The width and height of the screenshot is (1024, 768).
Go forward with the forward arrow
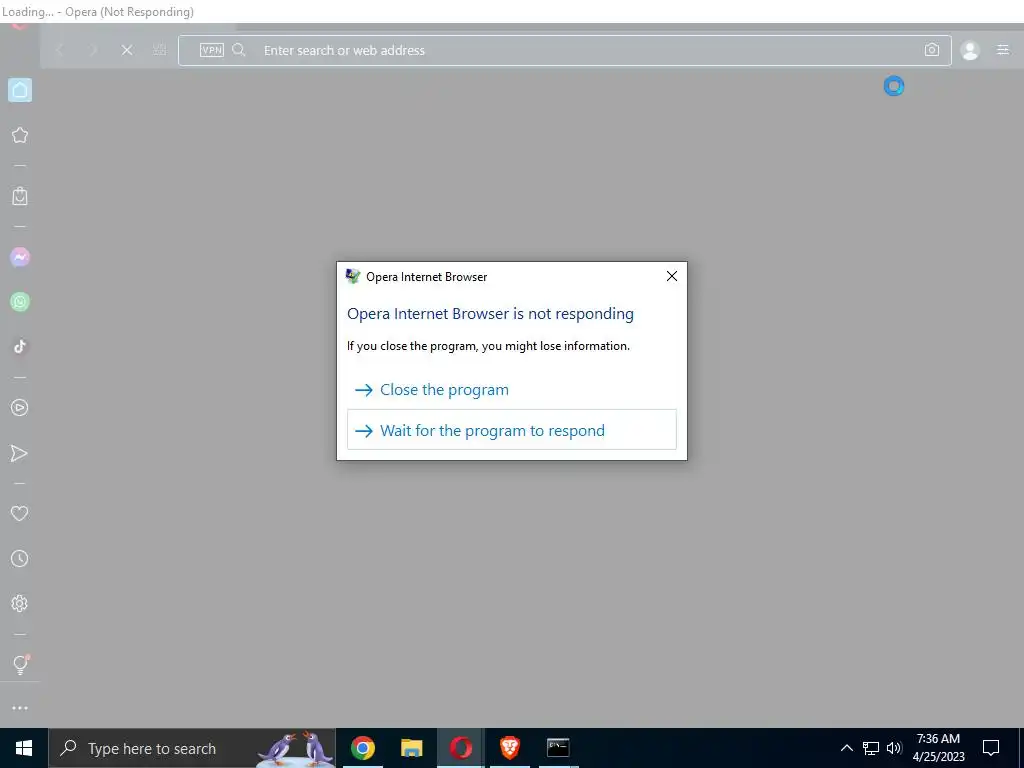93,50
